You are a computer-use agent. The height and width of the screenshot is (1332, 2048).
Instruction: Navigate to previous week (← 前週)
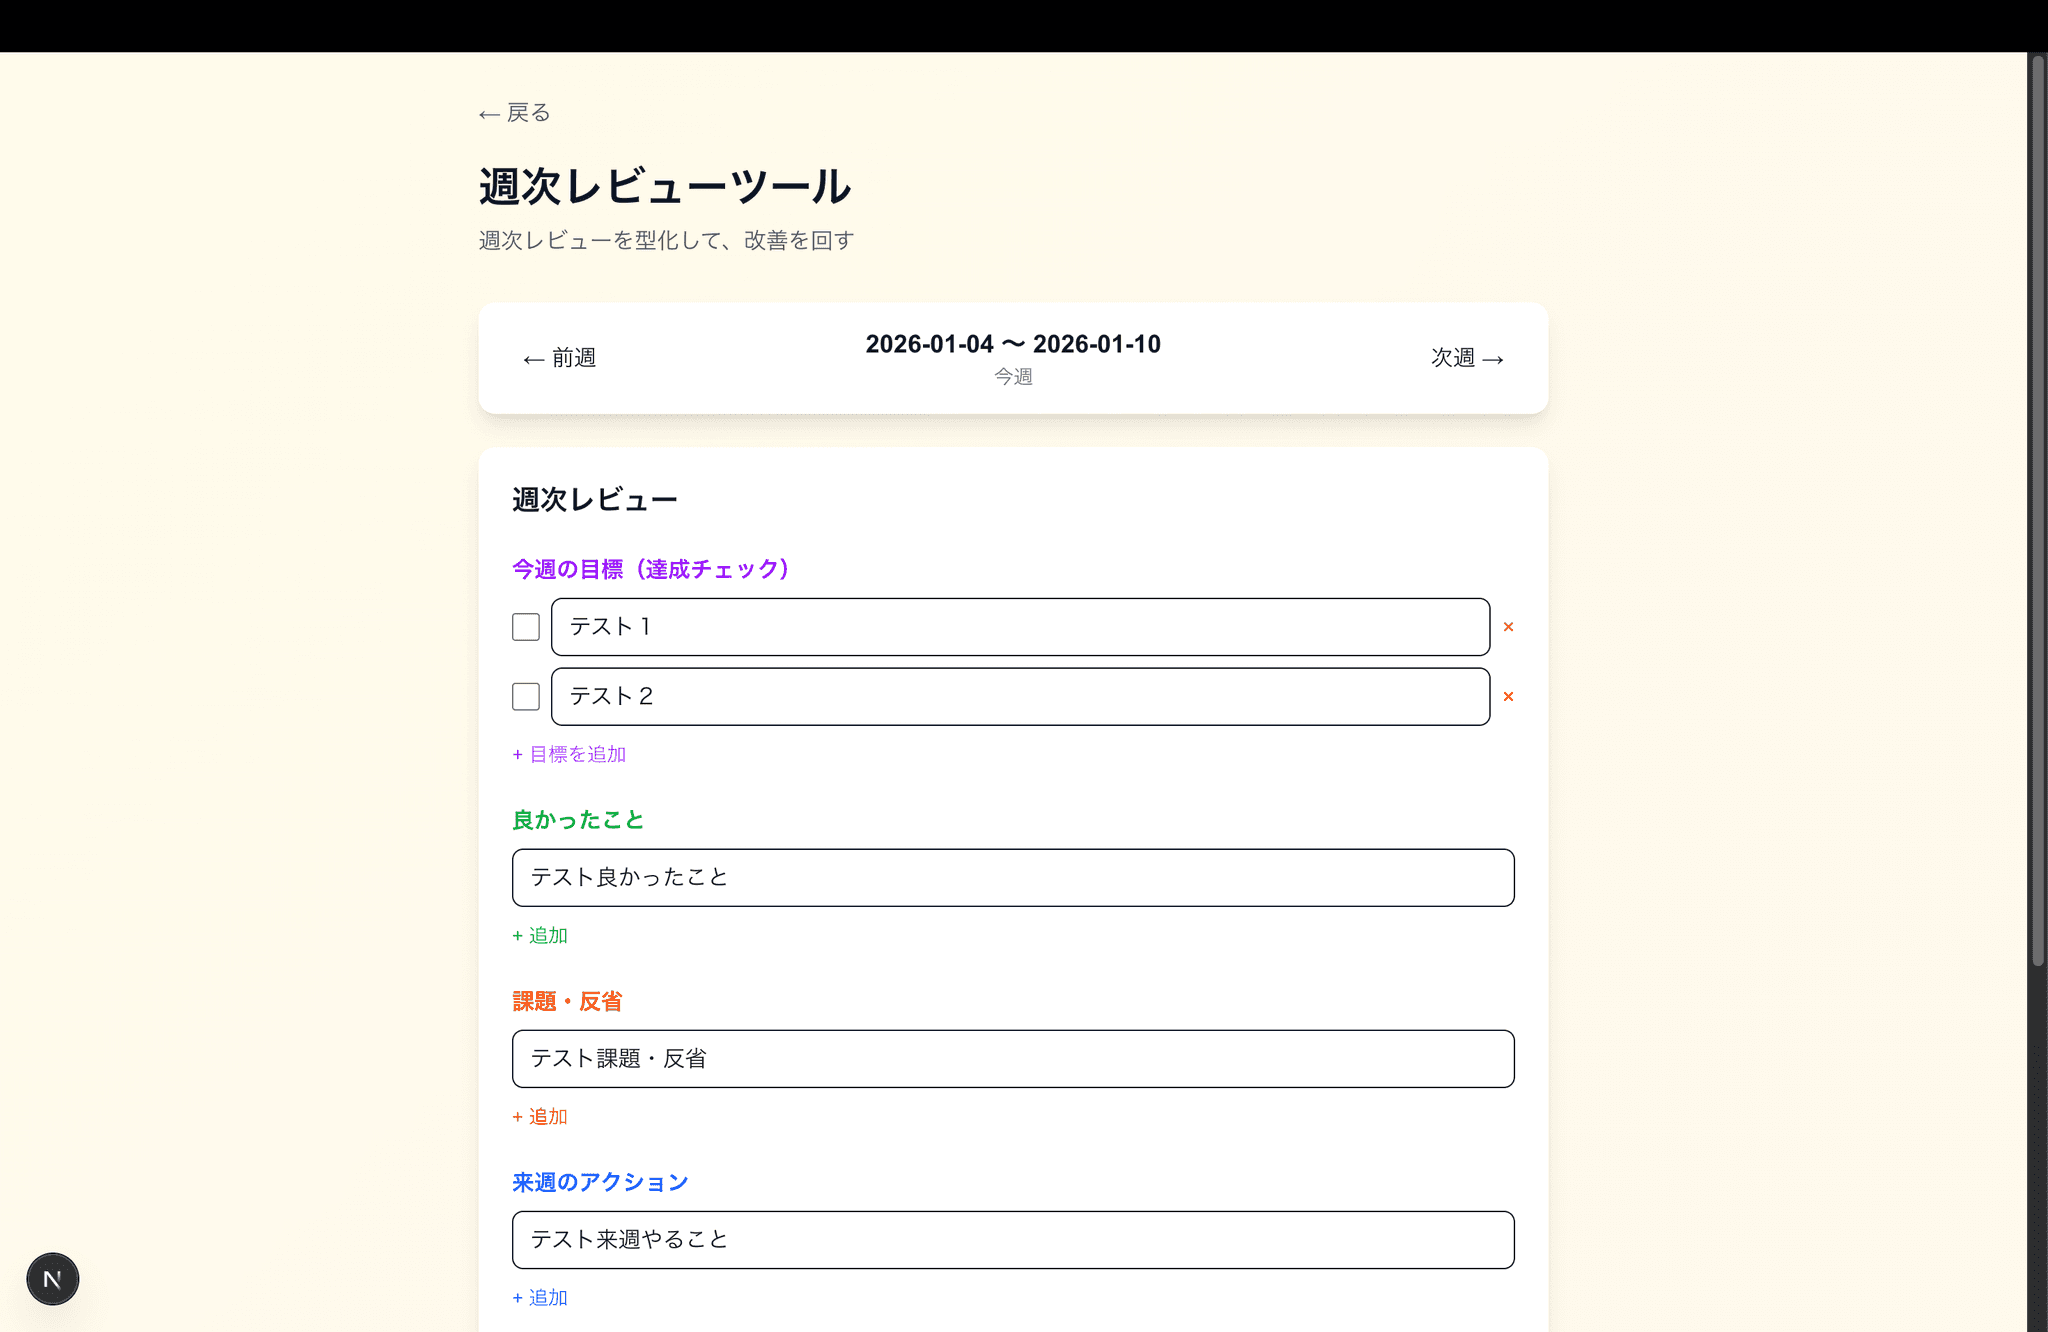click(559, 358)
